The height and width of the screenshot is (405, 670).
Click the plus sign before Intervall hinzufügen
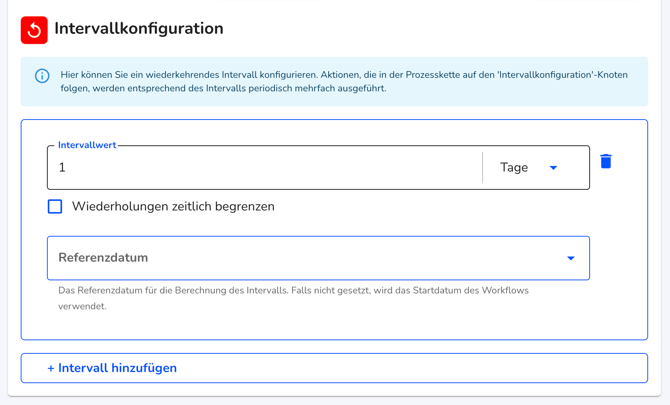click(51, 368)
